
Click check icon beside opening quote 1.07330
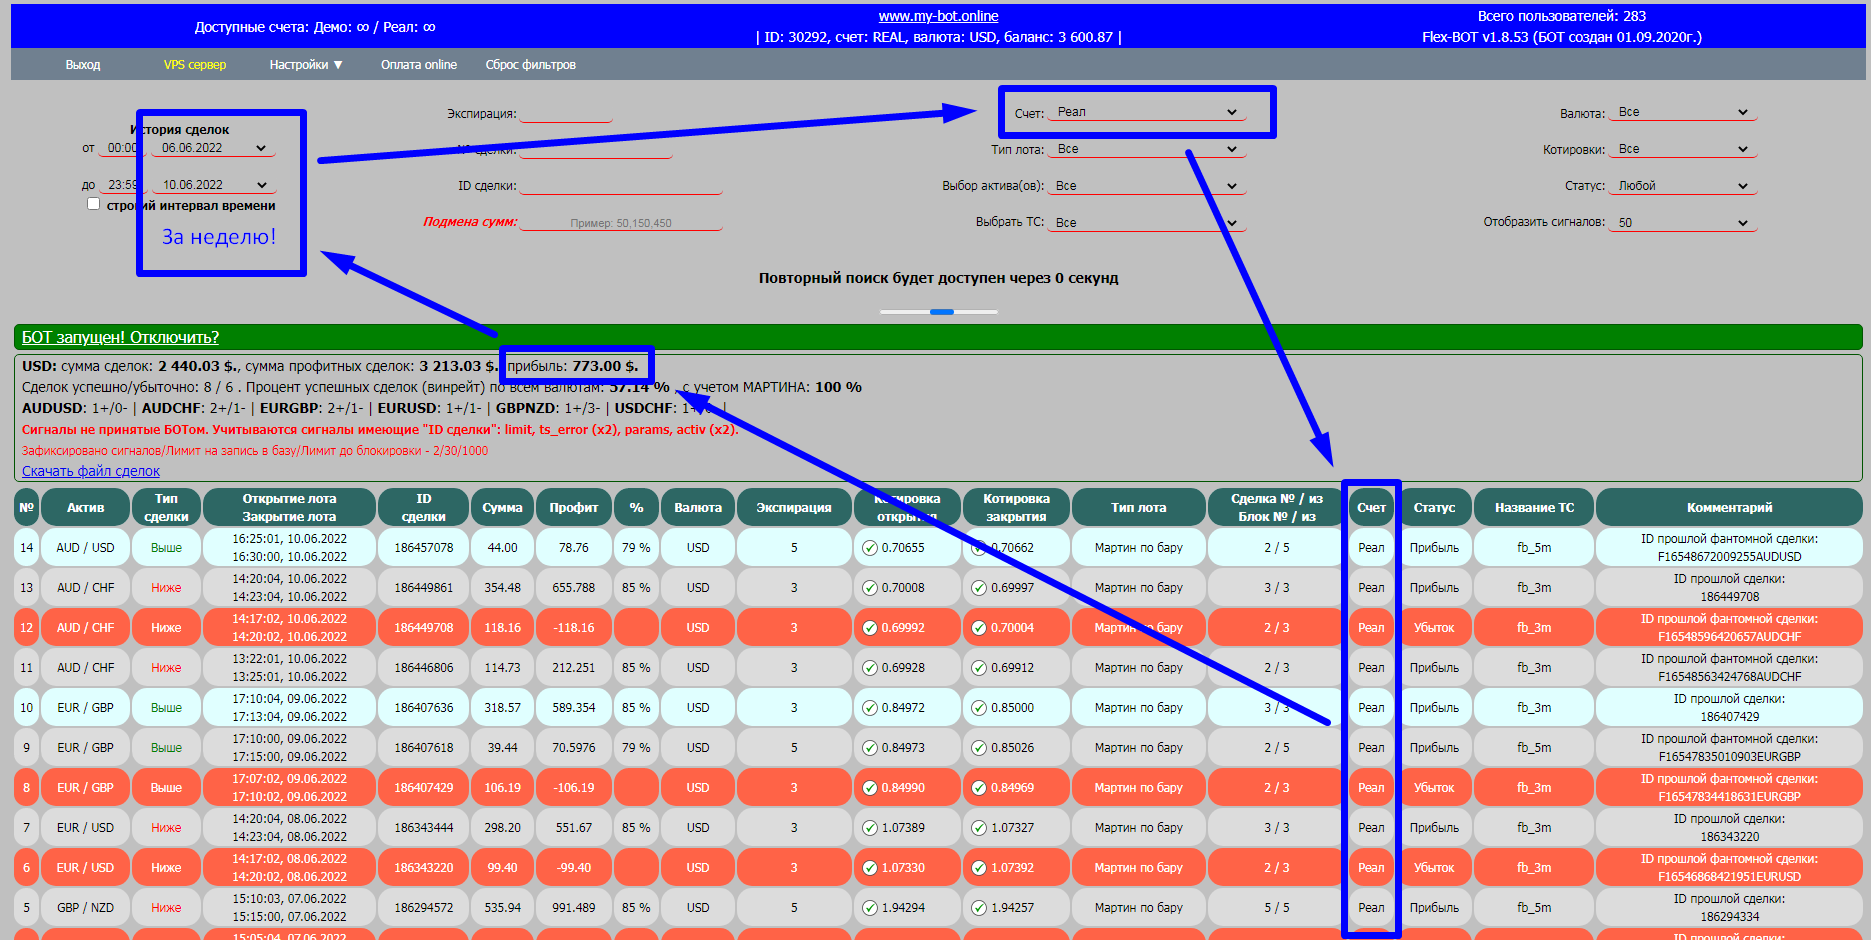(x=870, y=868)
